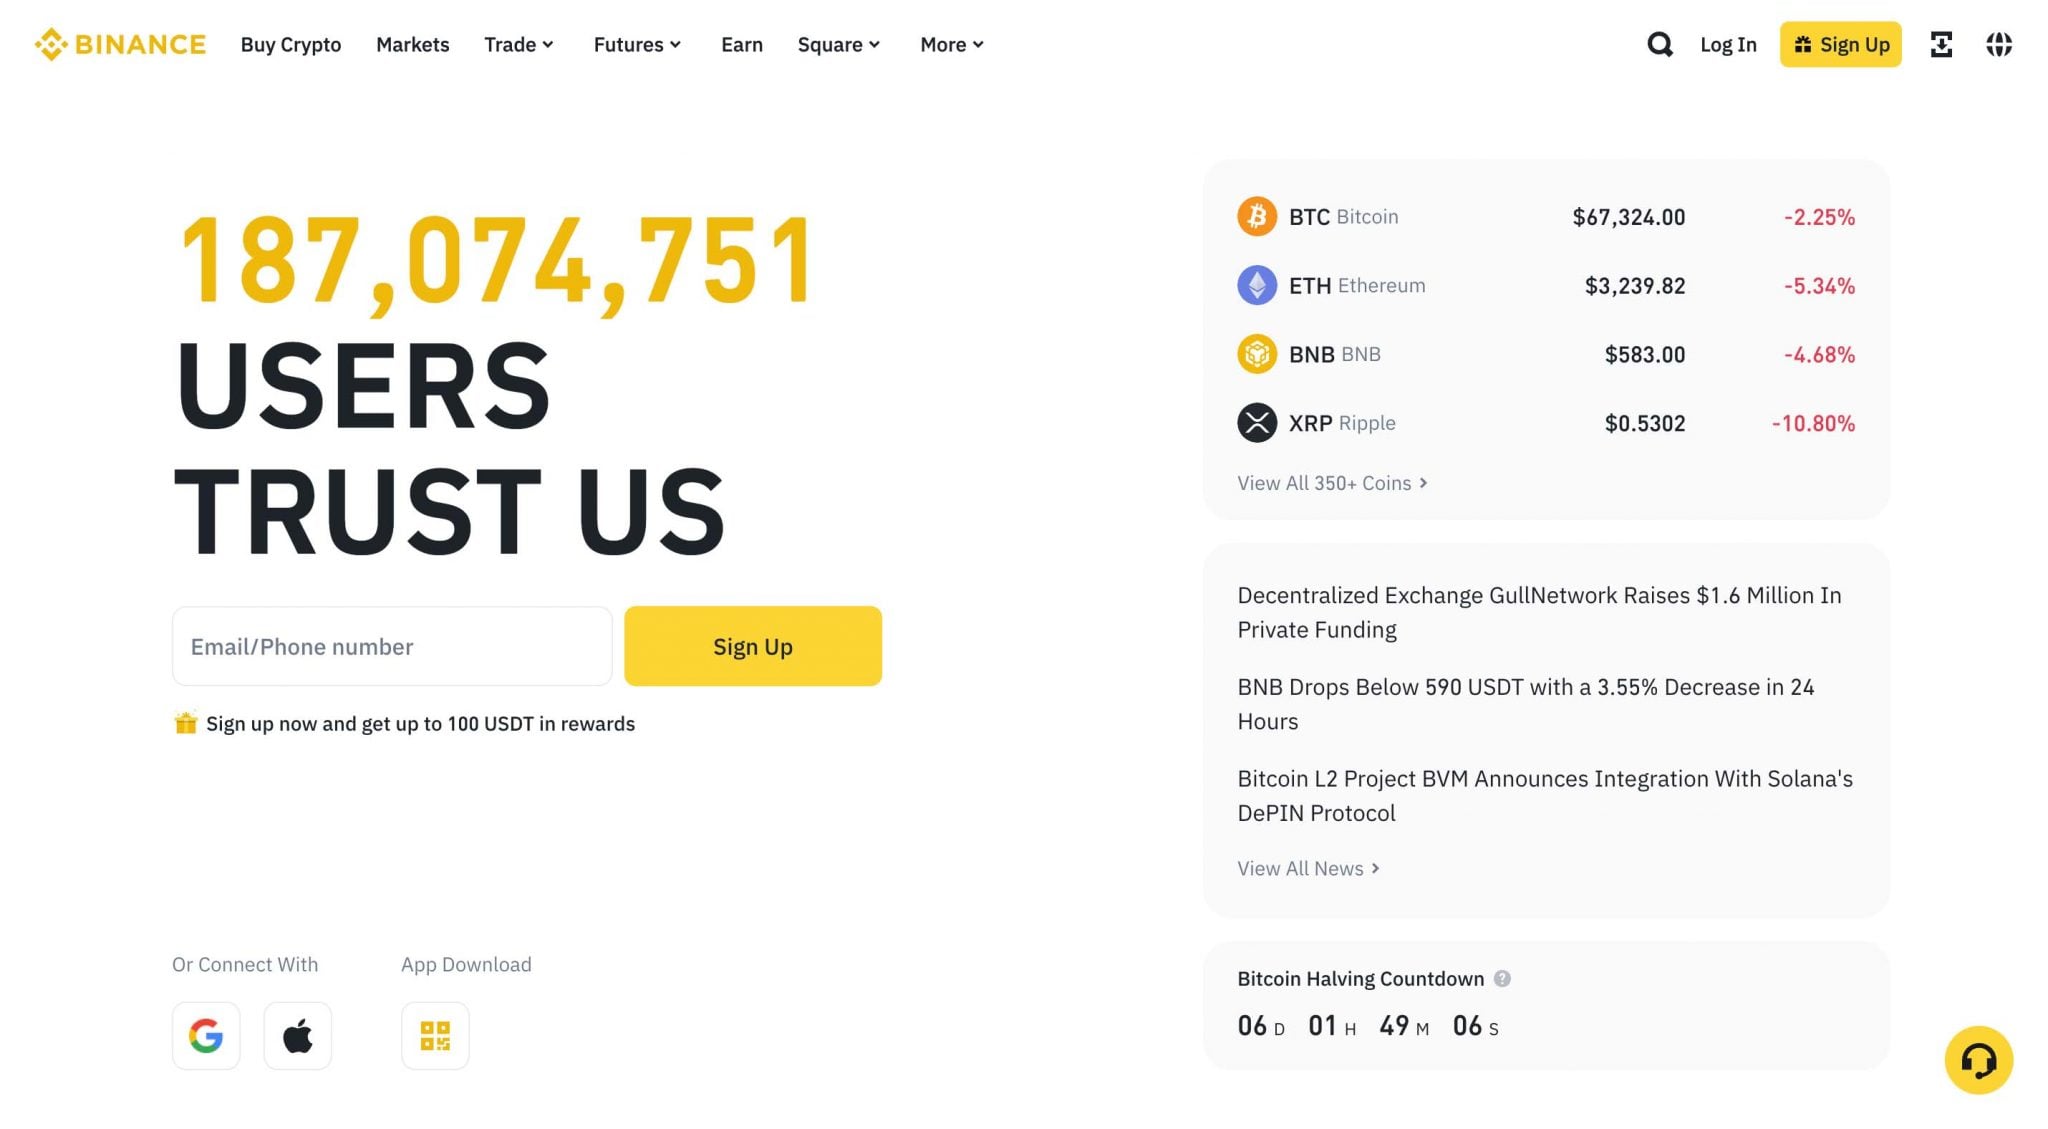This screenshot has width=2048, height=1129.
Task: Click the Email/Phone number input field
Action: click(391, 646)
